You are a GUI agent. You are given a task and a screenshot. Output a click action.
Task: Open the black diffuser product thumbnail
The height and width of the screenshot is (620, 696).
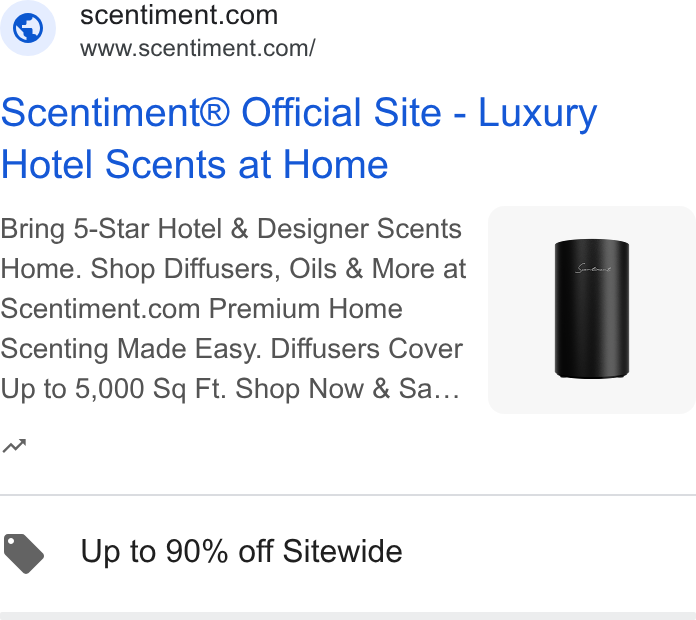tap(592, 309)
